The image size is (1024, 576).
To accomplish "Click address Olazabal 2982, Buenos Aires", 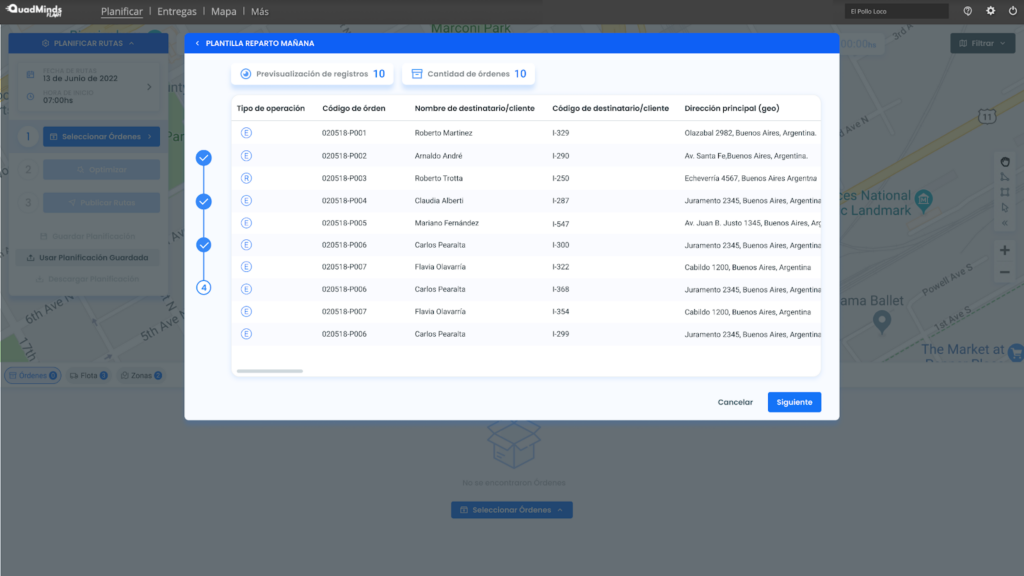I will coord(750,133).
